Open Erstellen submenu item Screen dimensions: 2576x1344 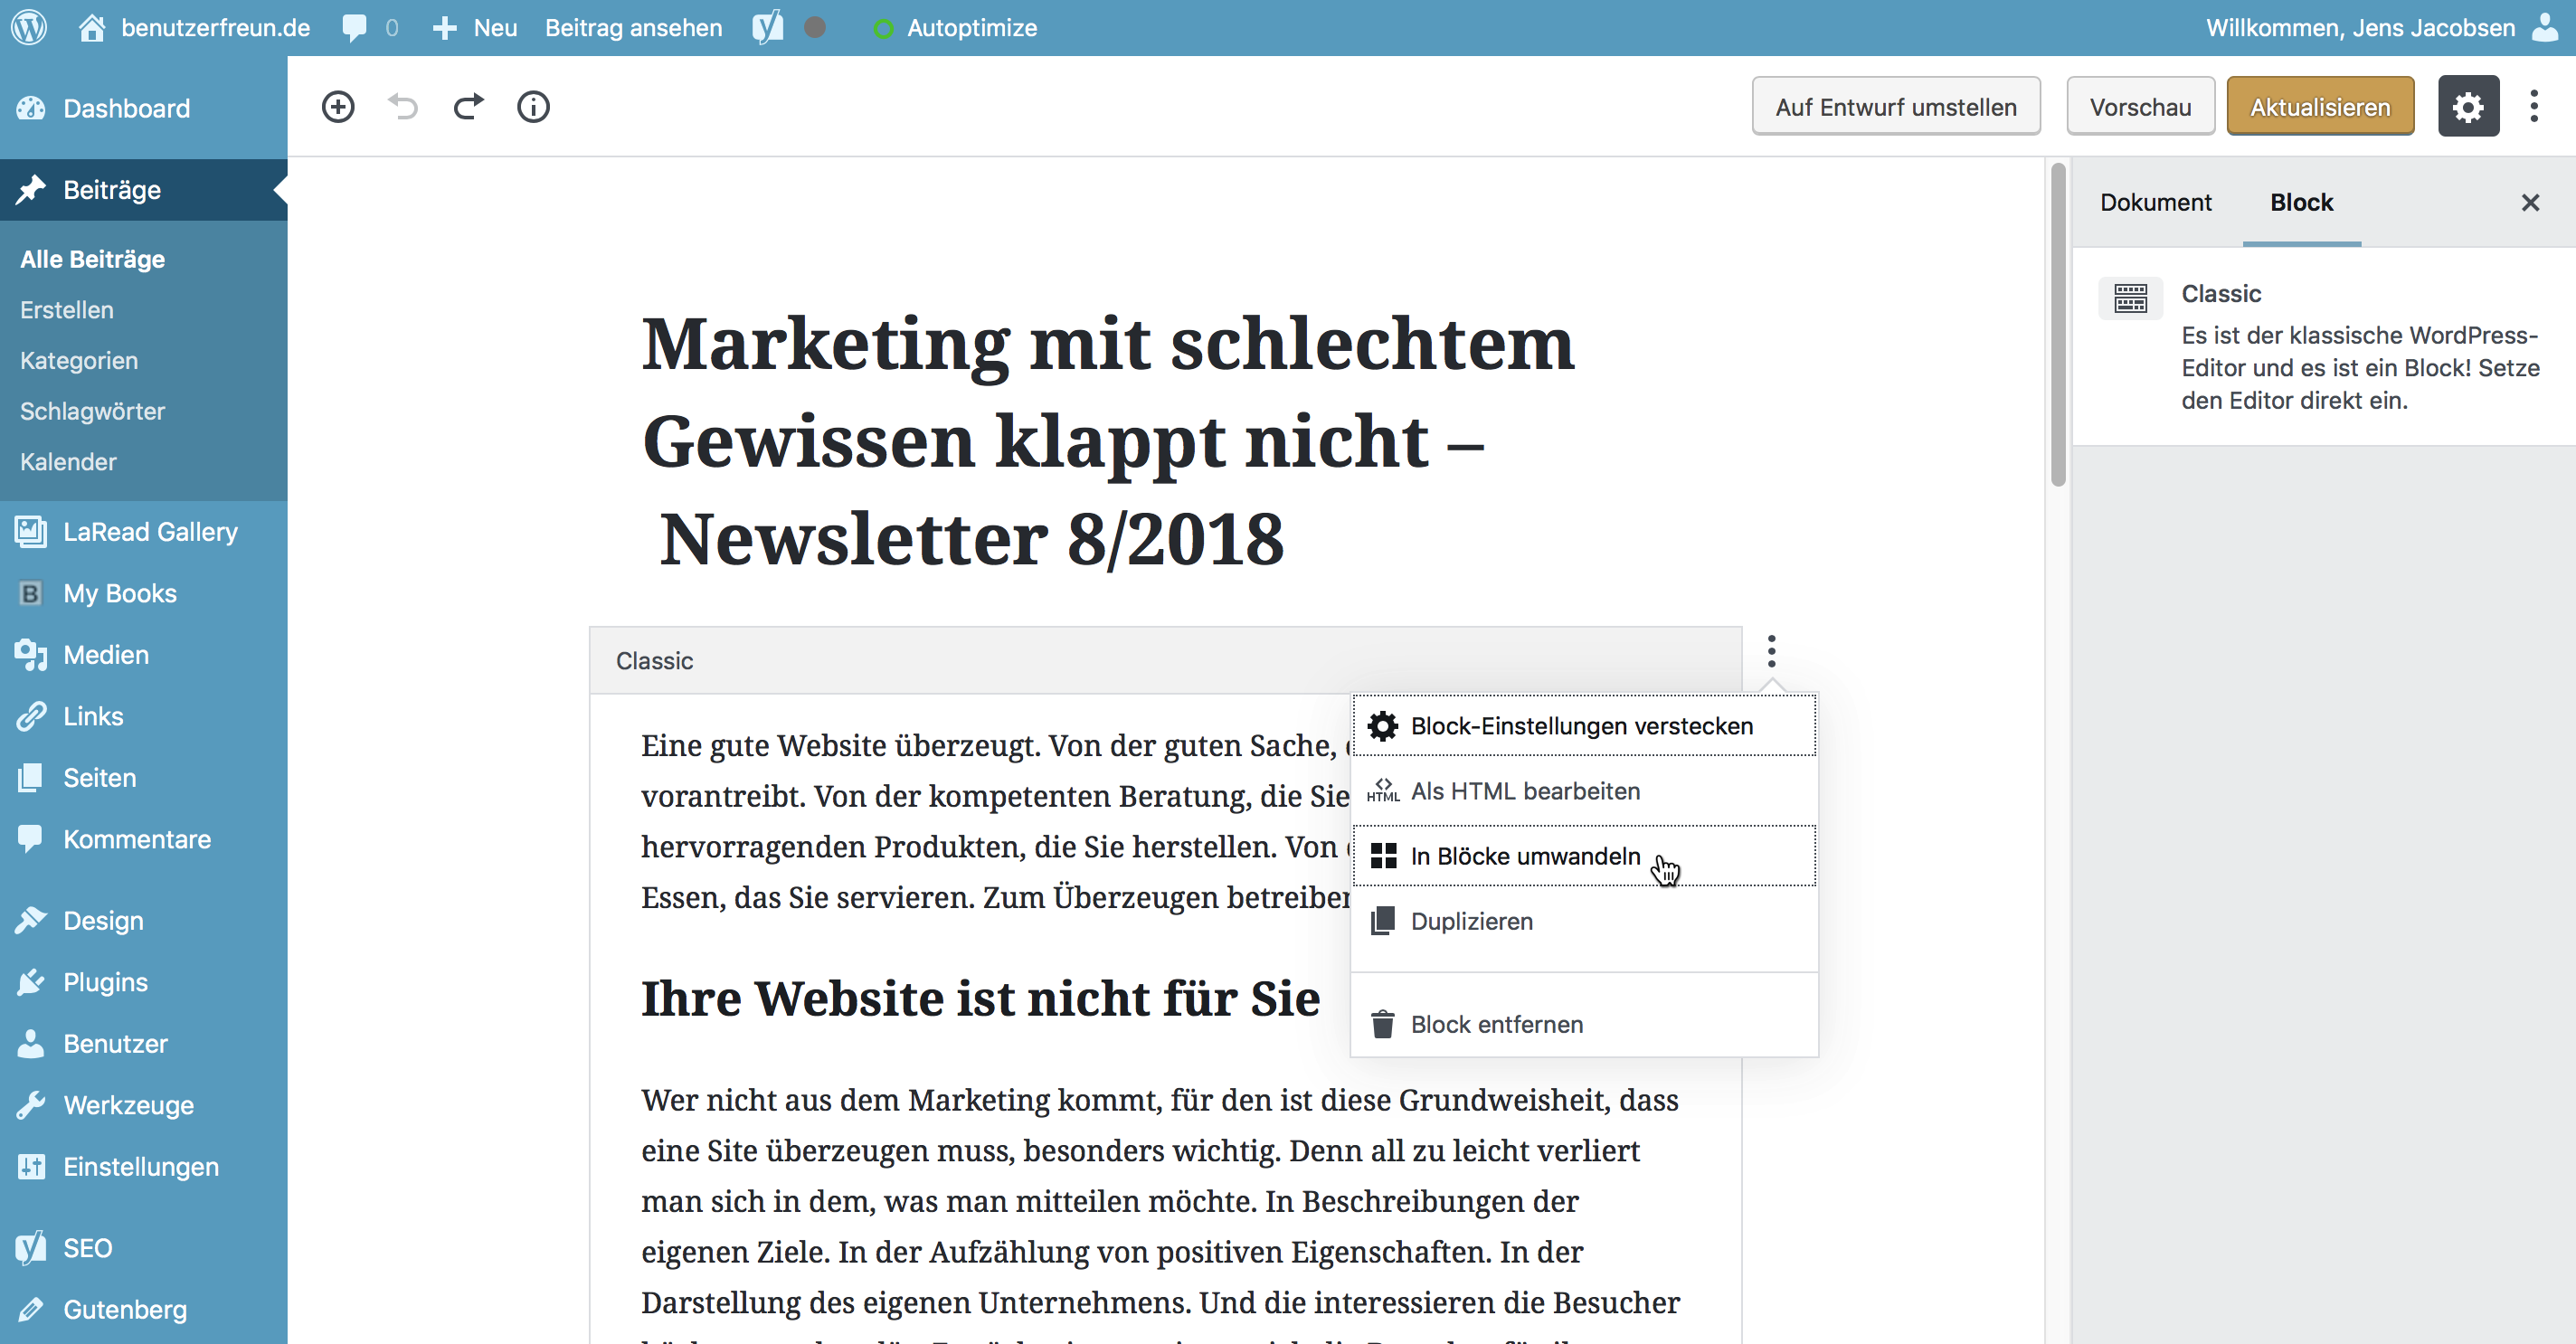click(66, 310)
